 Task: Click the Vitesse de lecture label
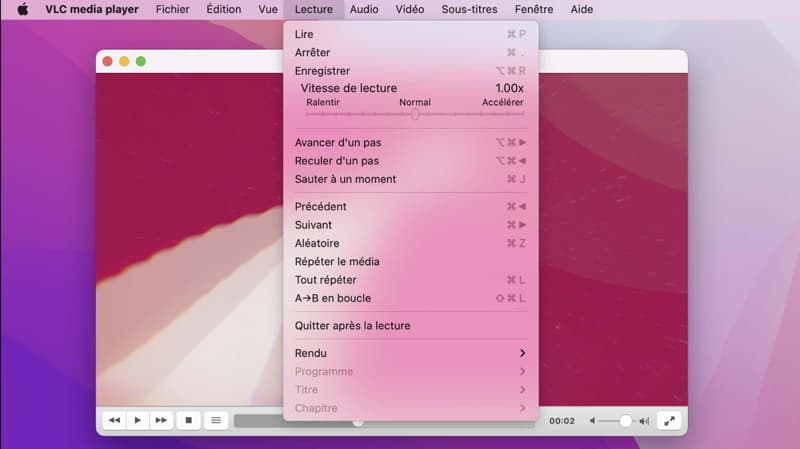point(348,88)
